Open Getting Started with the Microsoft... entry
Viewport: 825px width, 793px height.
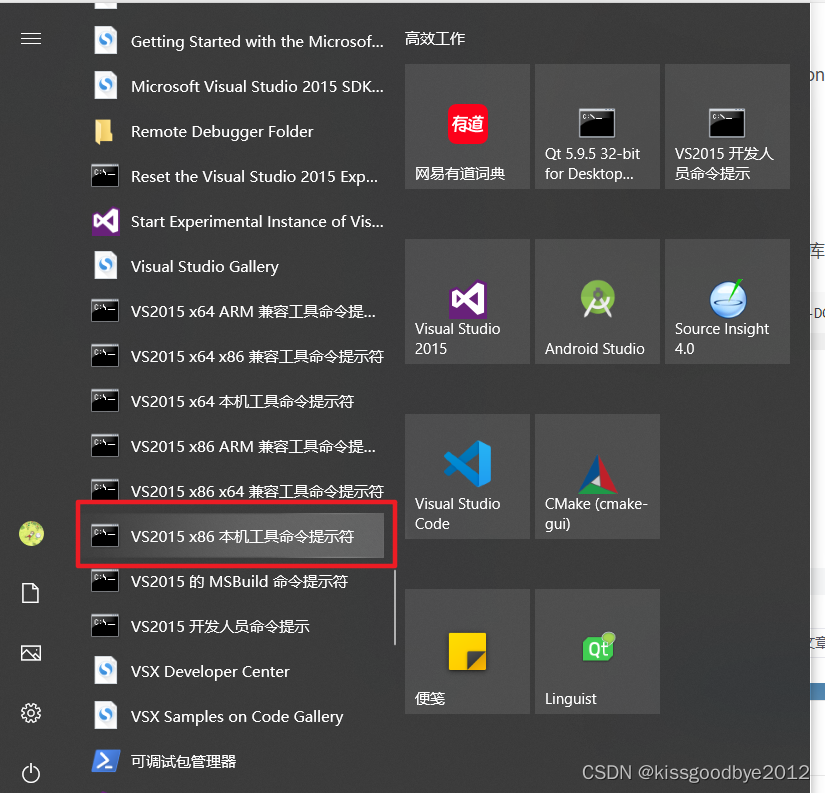(x=237, y=41)
